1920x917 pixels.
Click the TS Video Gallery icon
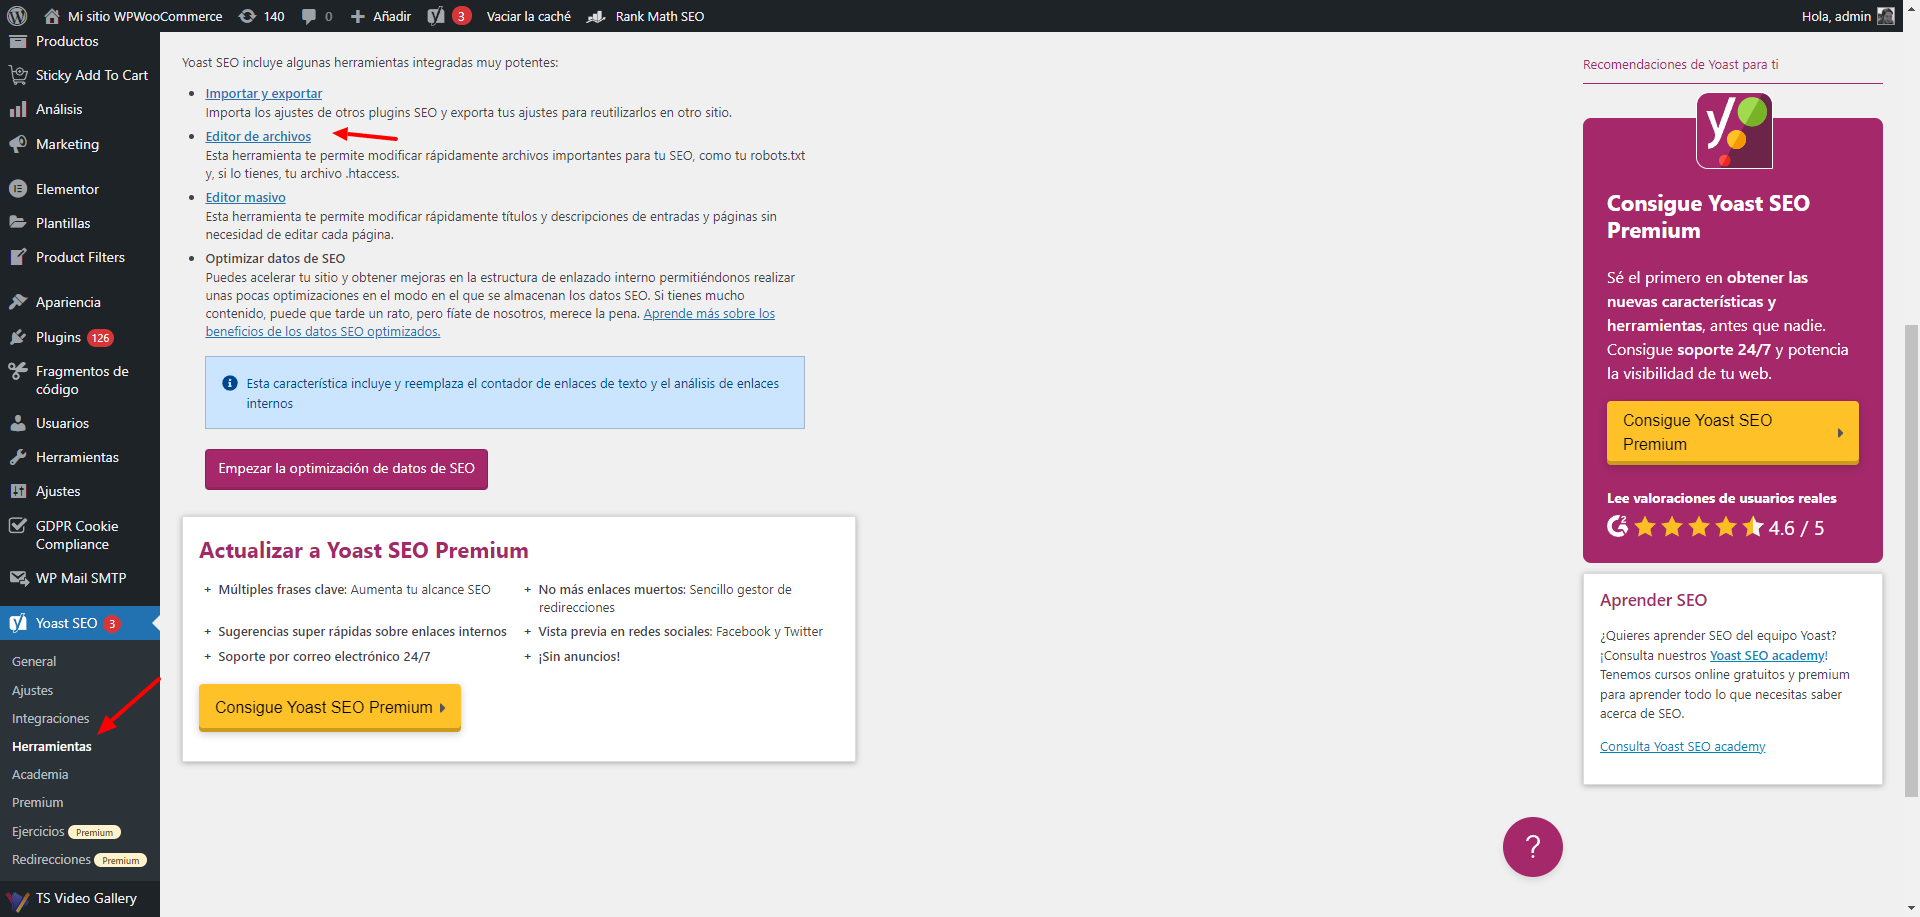point(18,899)
